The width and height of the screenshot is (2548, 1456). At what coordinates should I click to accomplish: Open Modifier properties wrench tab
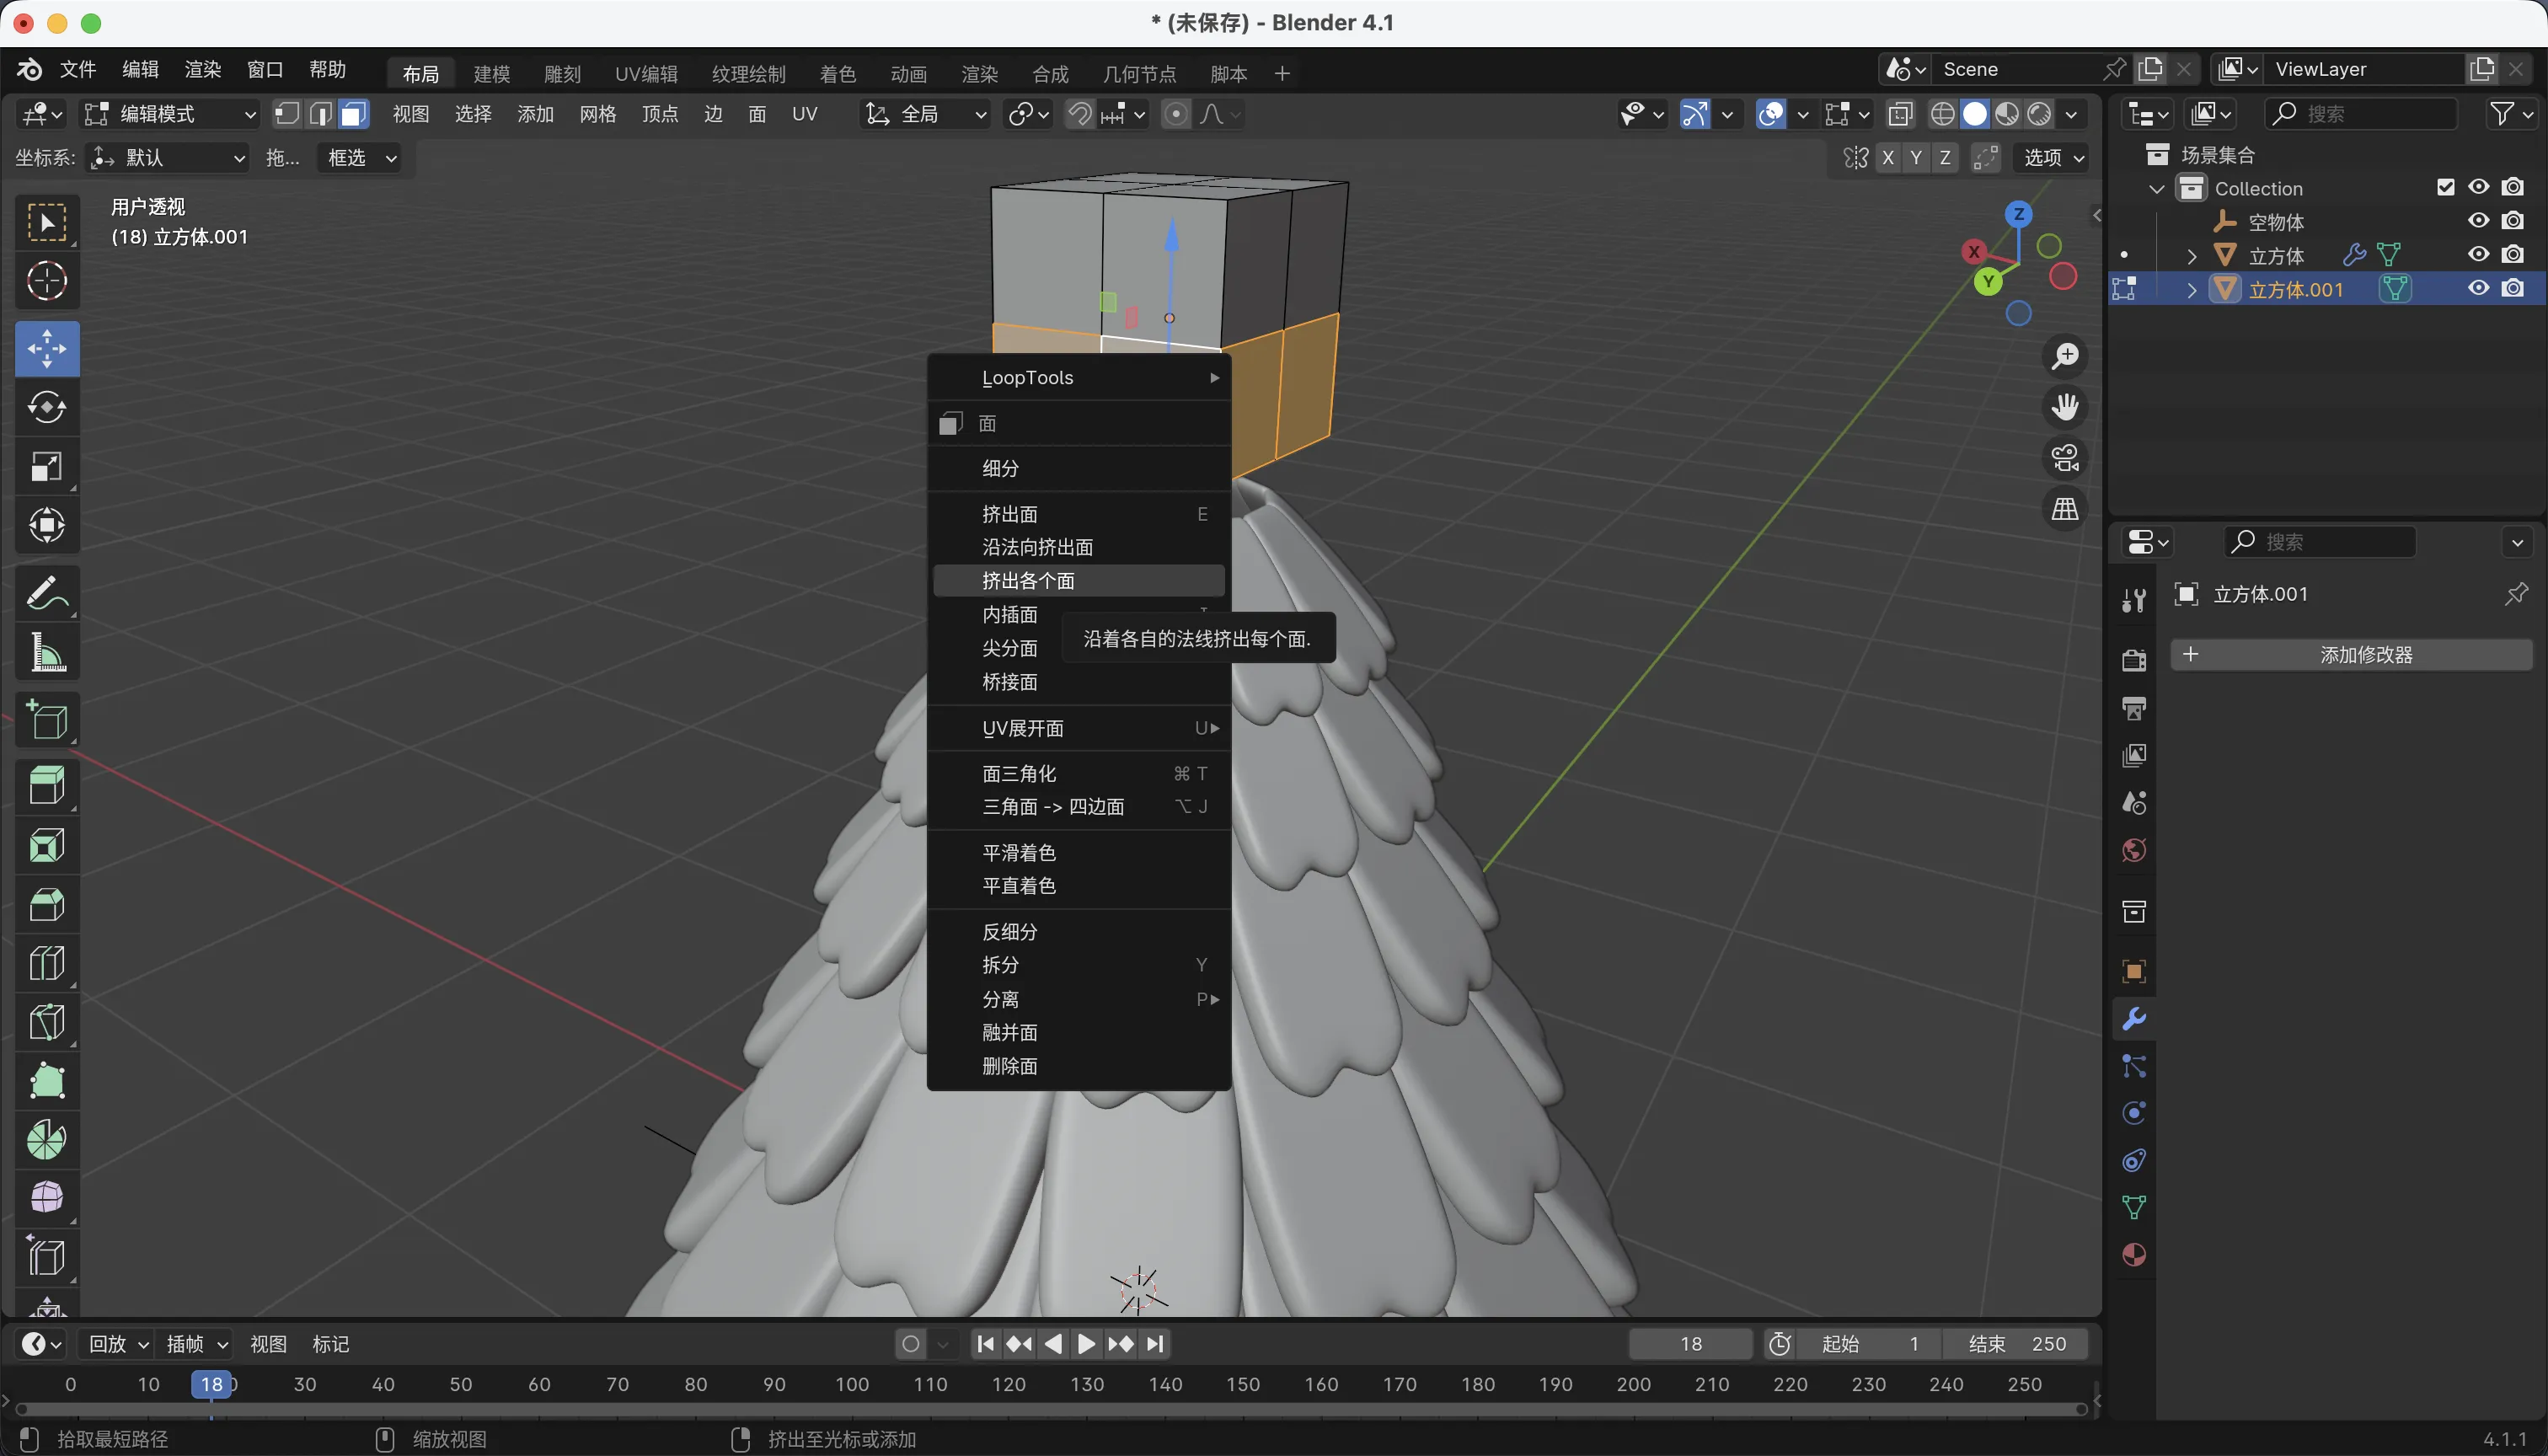(x=2133, y=1019)
